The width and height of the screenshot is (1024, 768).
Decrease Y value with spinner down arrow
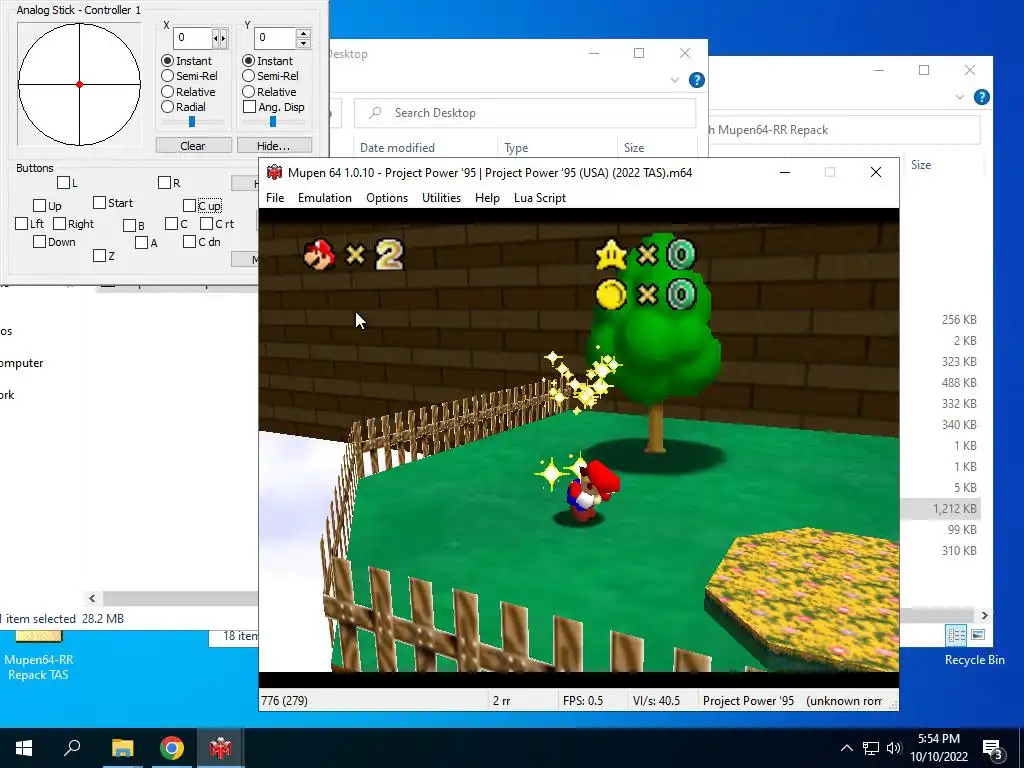pyautogui.click(x=303, y=43)
